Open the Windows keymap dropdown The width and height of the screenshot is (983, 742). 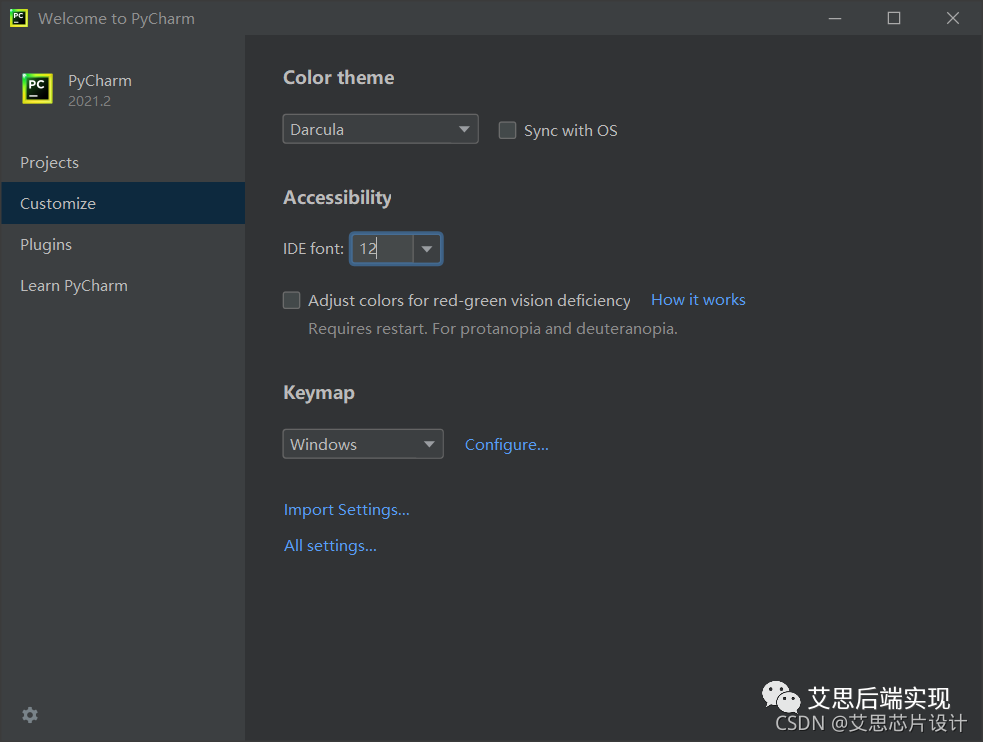coord(363,444)
